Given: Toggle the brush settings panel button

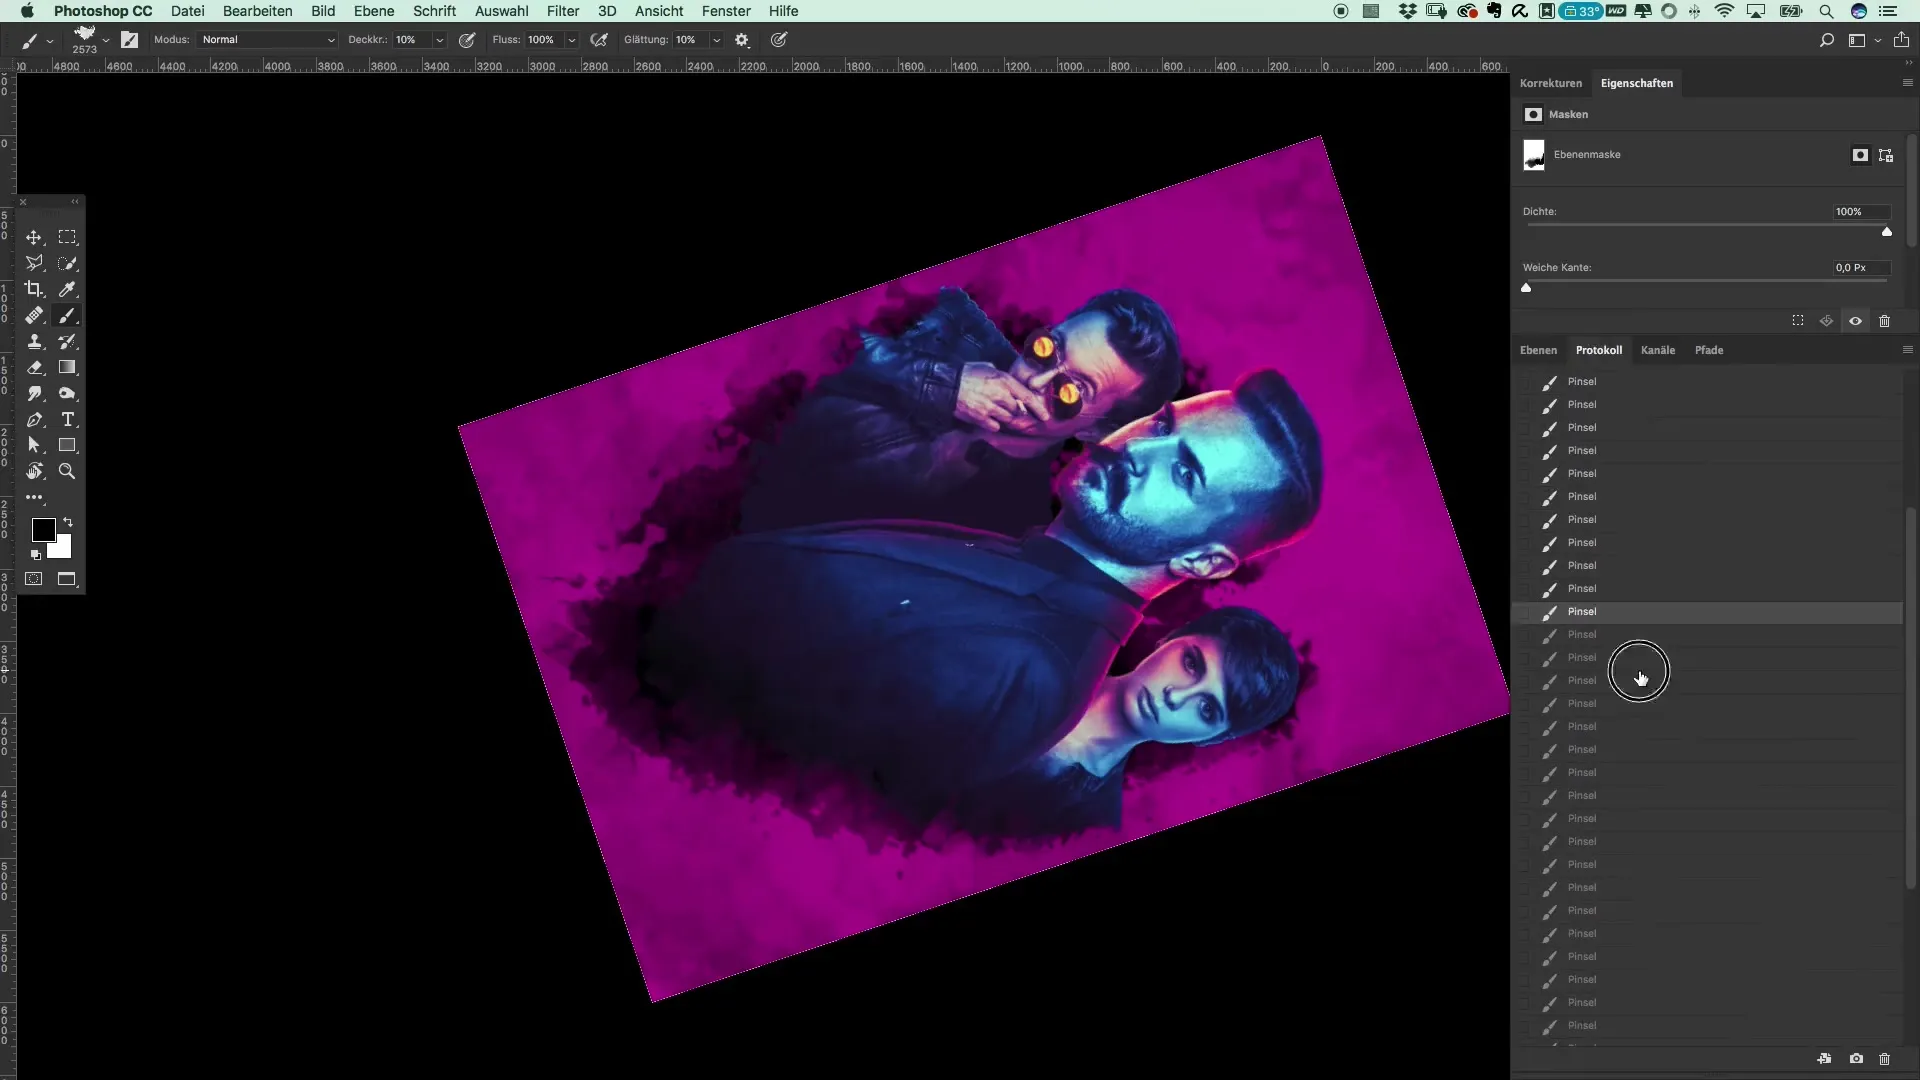Looking at the screenshot, I should click(129, 40).
